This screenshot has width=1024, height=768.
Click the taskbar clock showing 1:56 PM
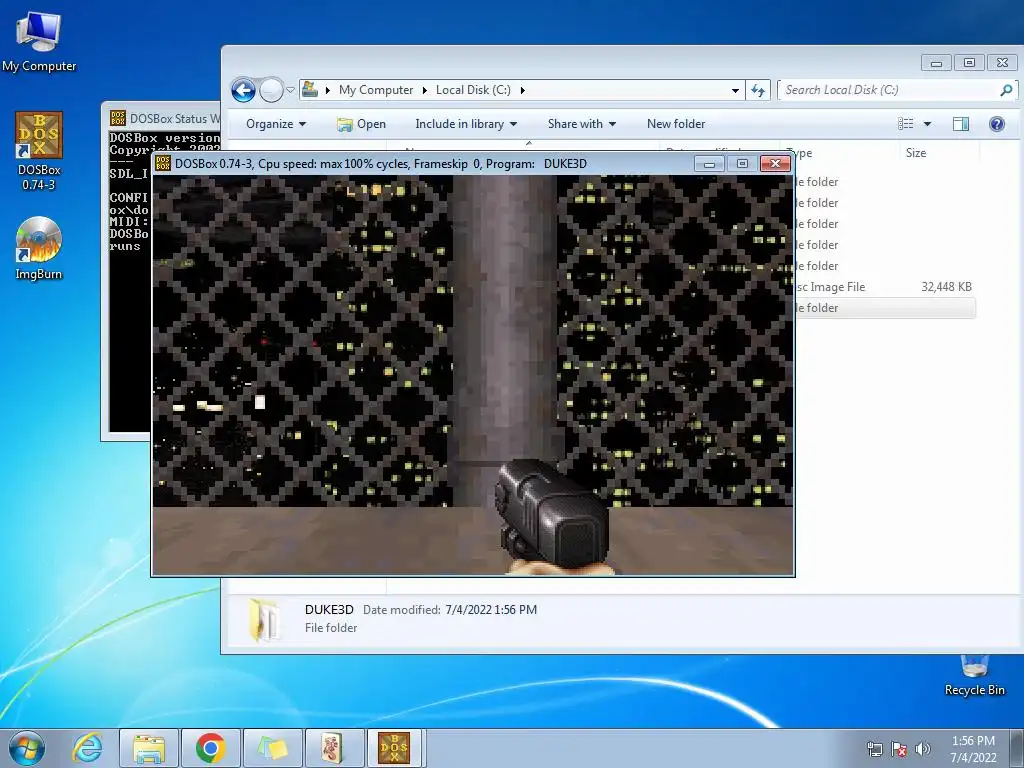click(x=973, y=749)
